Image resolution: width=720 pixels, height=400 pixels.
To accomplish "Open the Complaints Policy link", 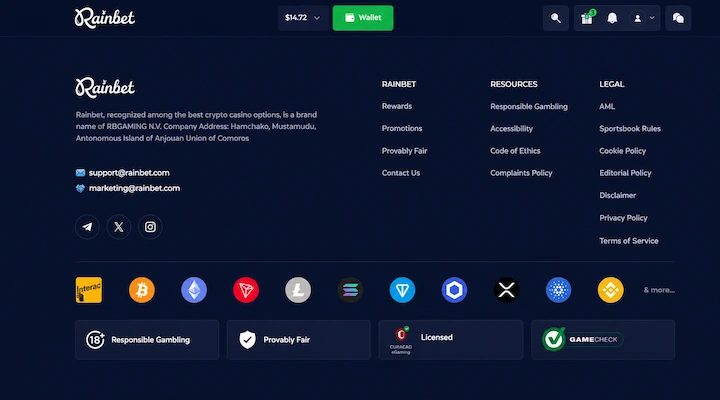I will (x=521, y=173).
